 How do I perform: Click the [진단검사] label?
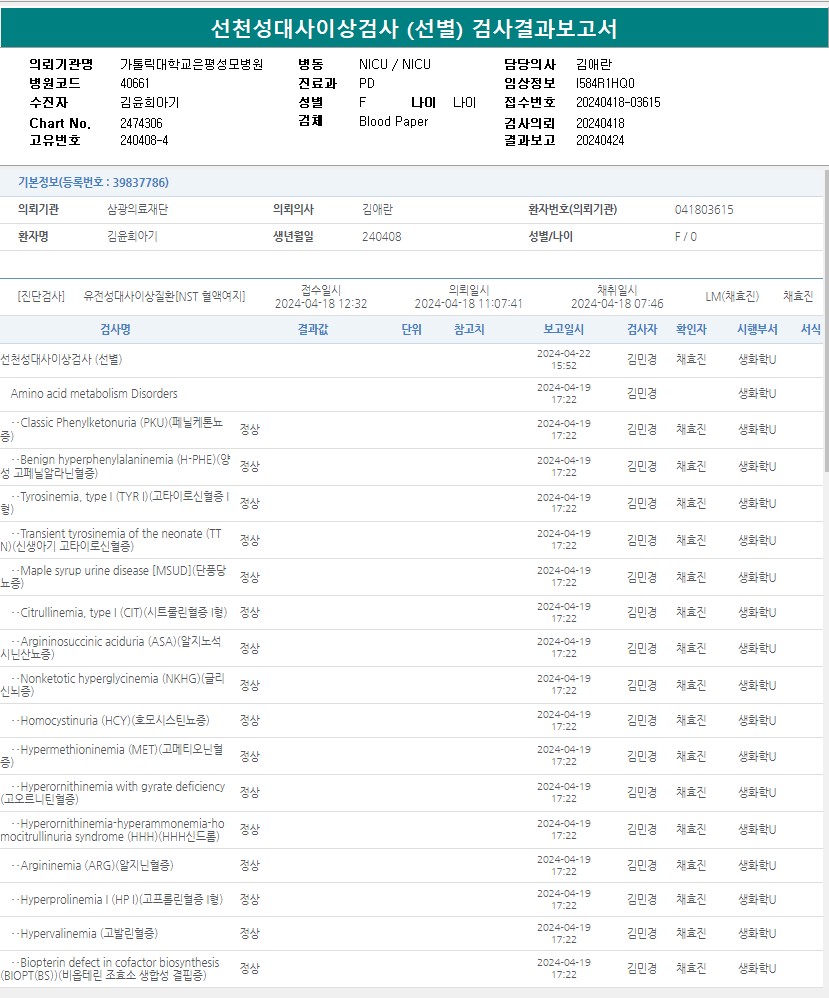41,297
